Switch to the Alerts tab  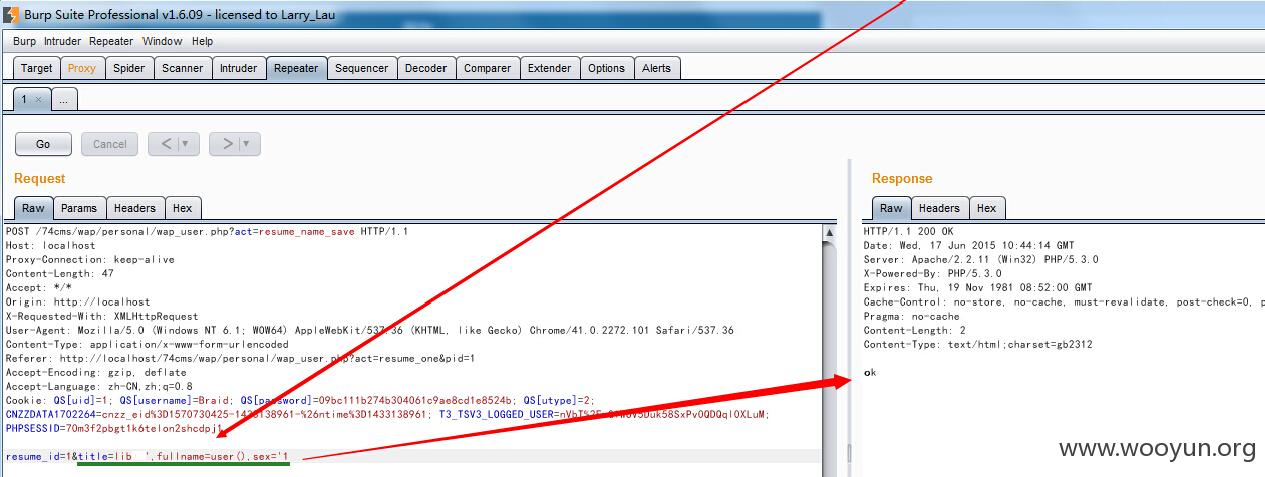pos(657,68)
